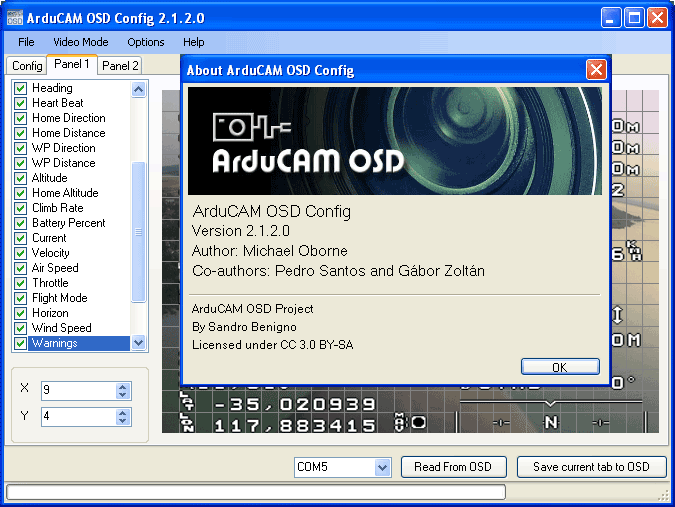675x507 pixels.
Task: Toggle the Throttle checkbox
Action: [x=20, y=283]
